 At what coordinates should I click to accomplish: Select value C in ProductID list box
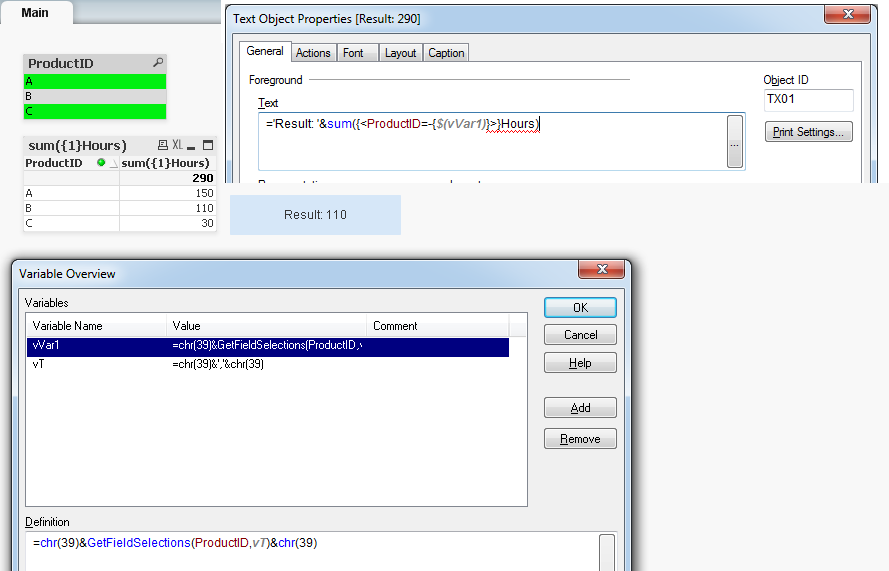coord(94,112)
